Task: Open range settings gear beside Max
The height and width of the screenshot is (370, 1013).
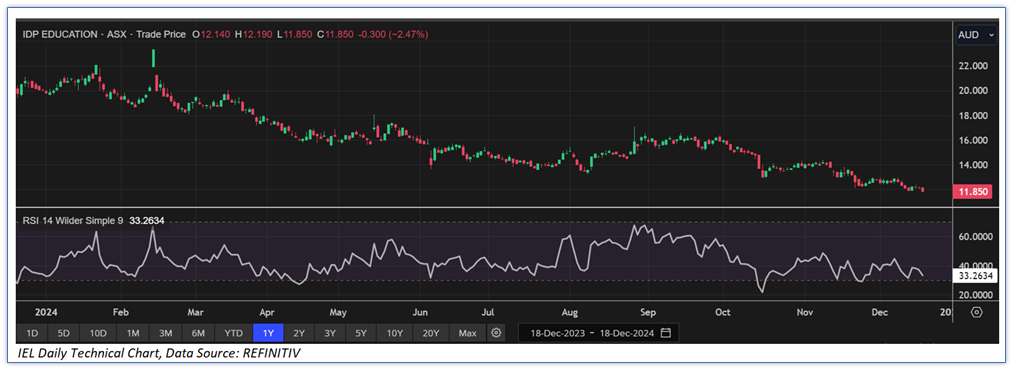Action: [x=496, y=333]
